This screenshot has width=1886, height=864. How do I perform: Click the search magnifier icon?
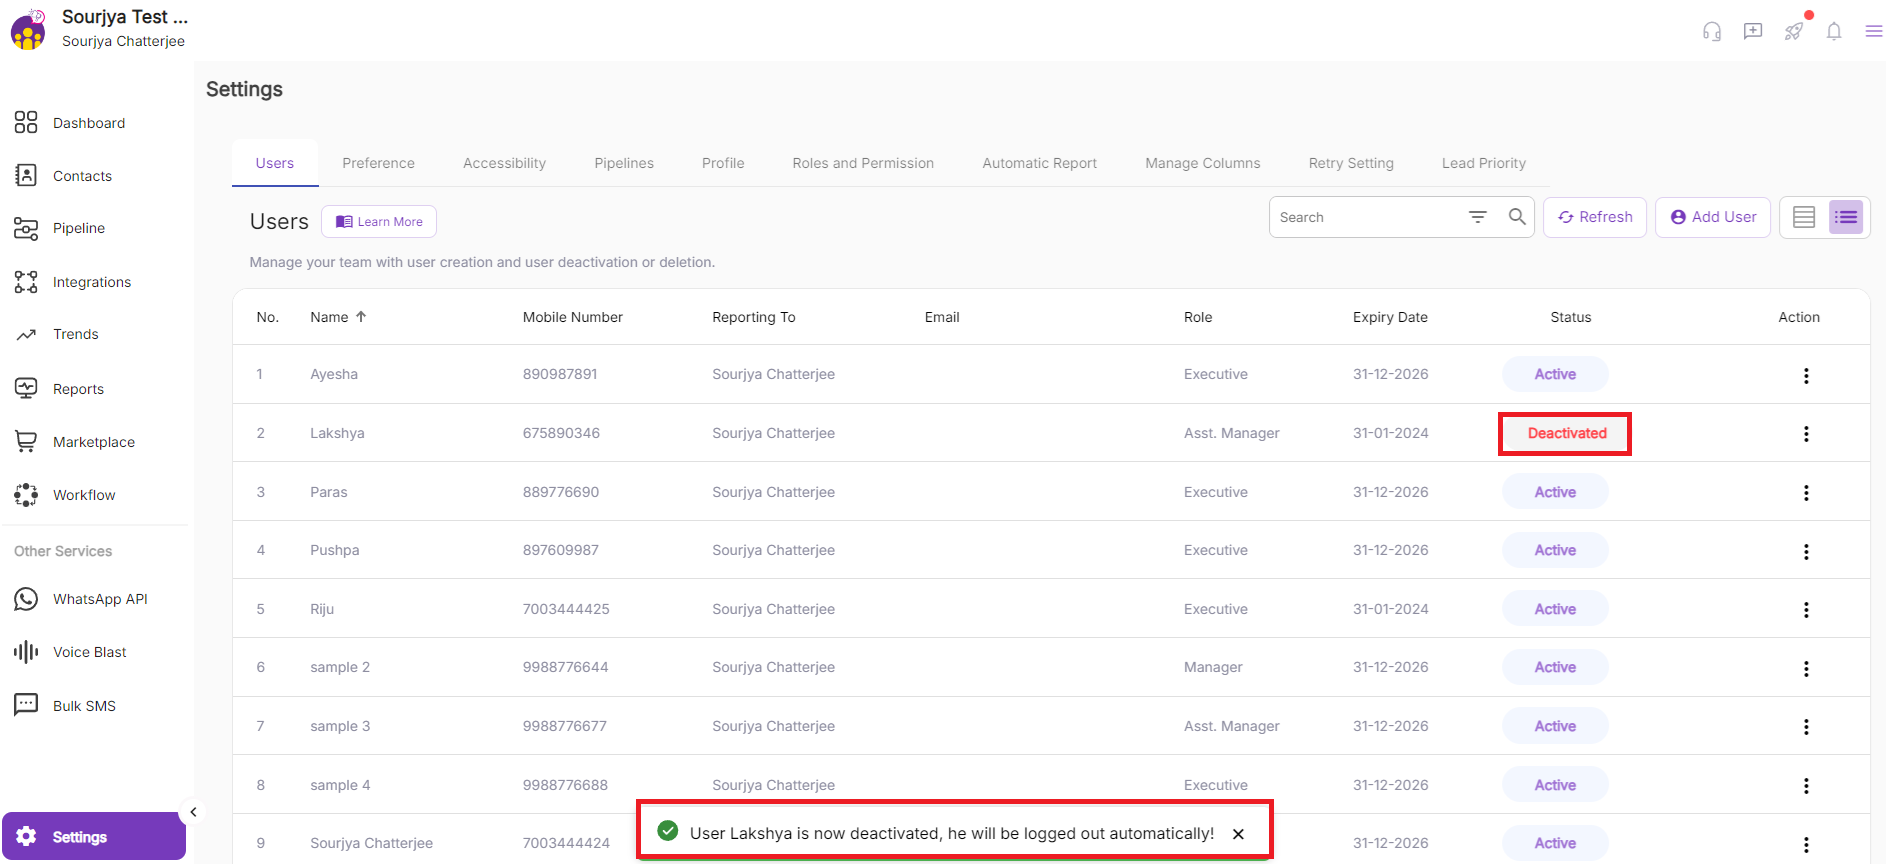pos(1516,217)
